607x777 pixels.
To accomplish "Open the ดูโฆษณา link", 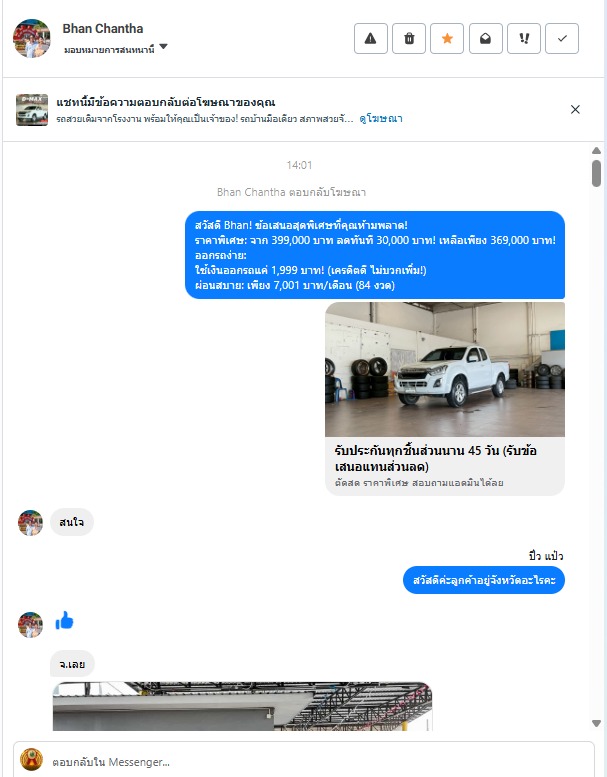I will 381,118.
